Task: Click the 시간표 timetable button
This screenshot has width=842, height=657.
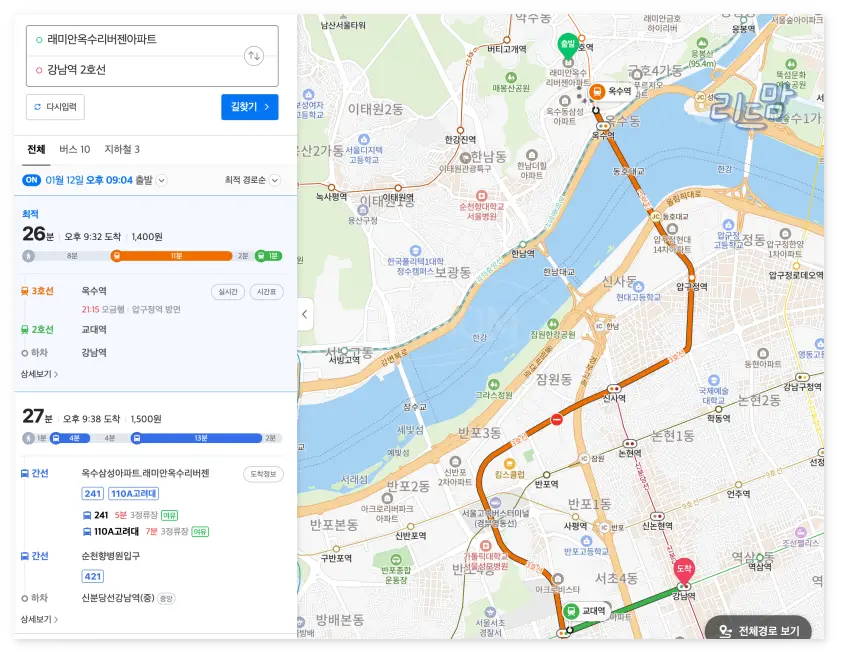Action: pos(266,292)
